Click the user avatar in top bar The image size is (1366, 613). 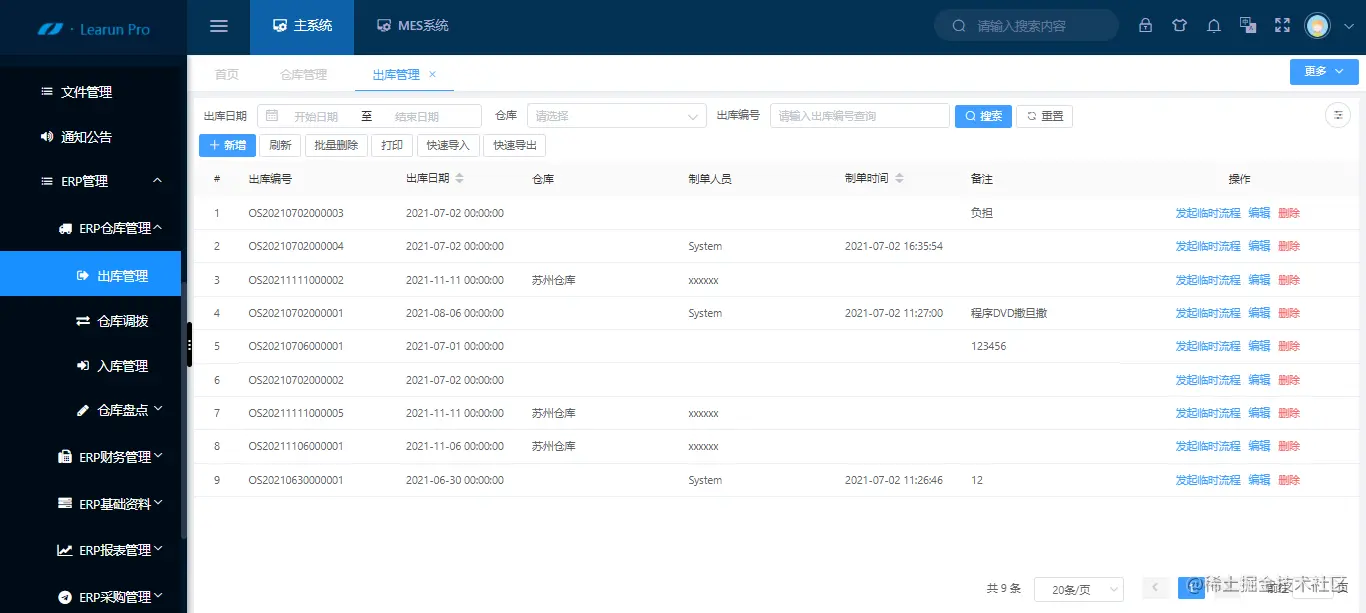click(1317, 25)
